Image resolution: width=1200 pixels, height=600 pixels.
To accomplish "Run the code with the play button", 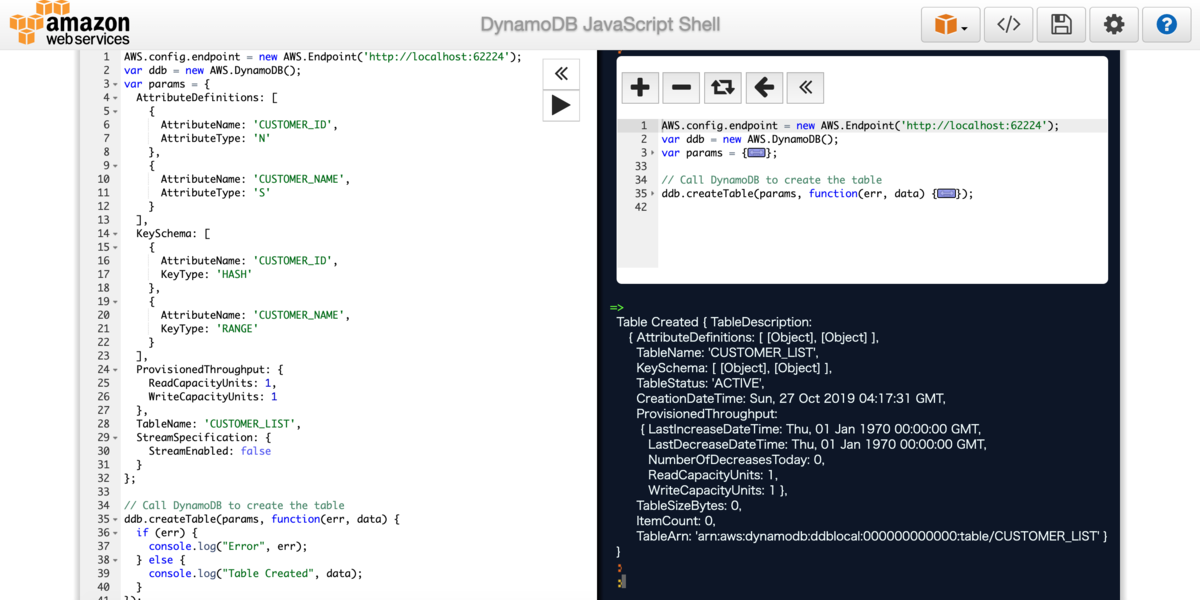I will [561, 104].
